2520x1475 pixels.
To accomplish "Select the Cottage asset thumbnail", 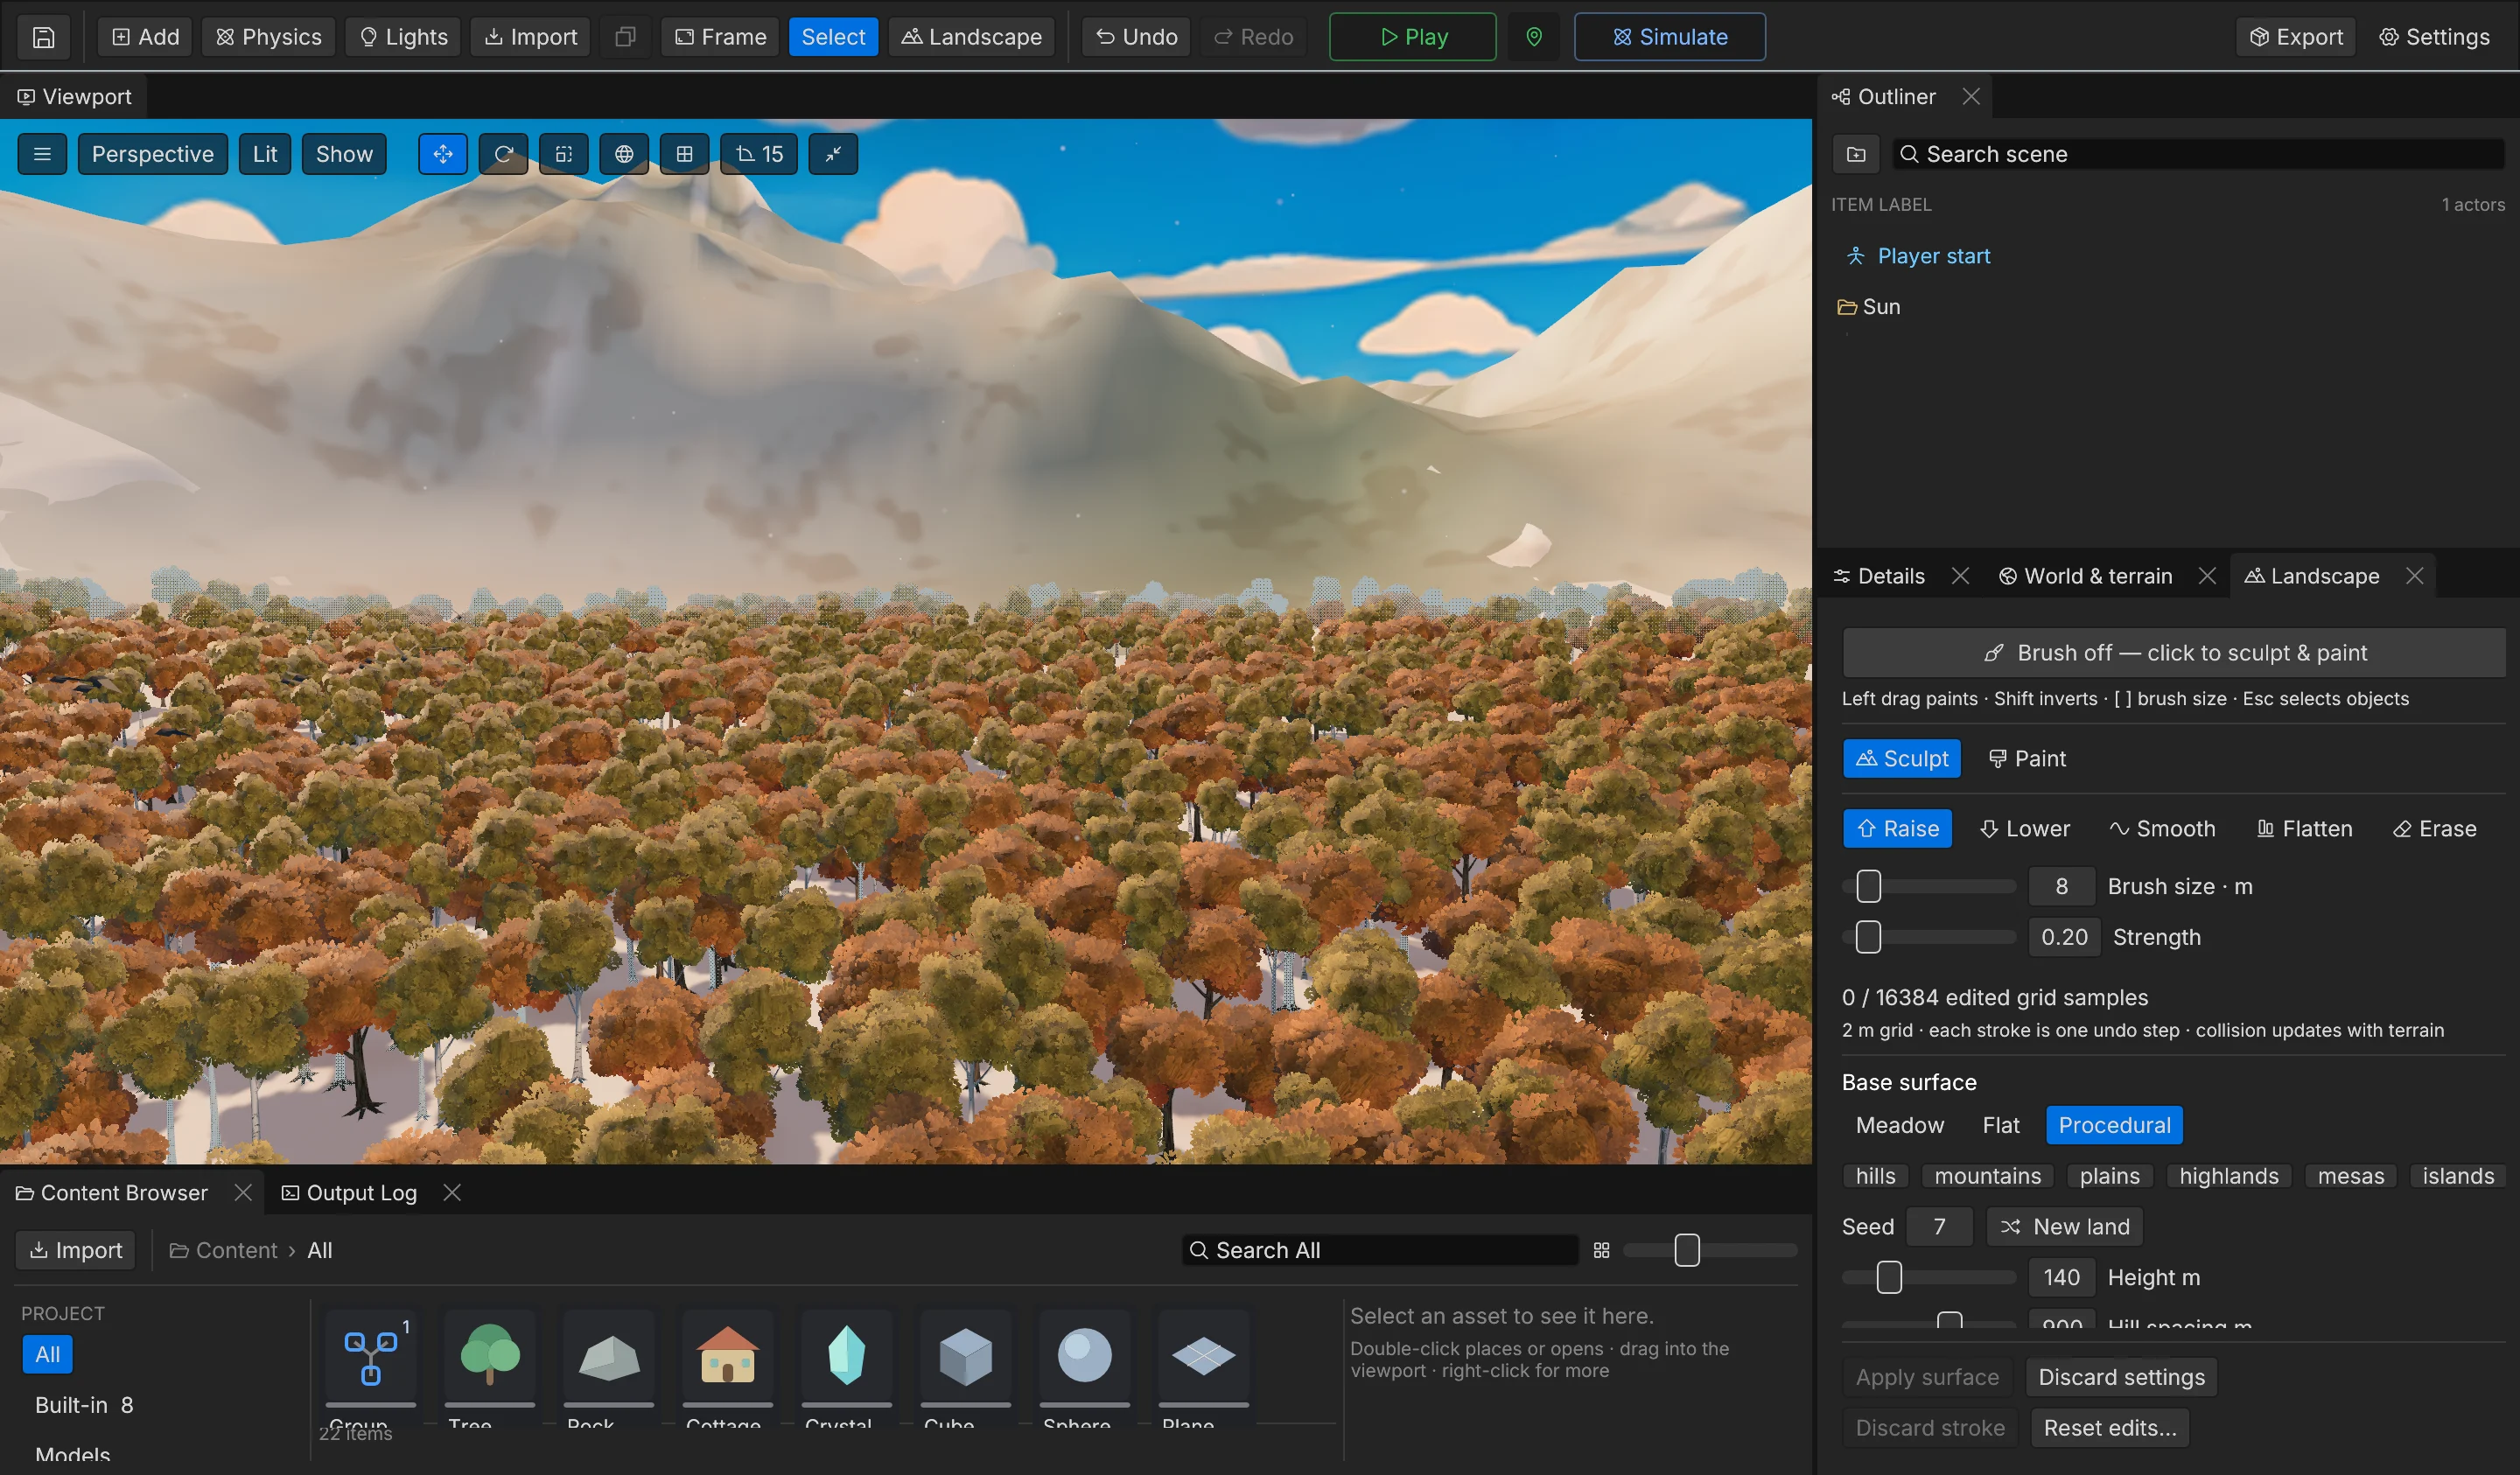I will click(727, 1356).
